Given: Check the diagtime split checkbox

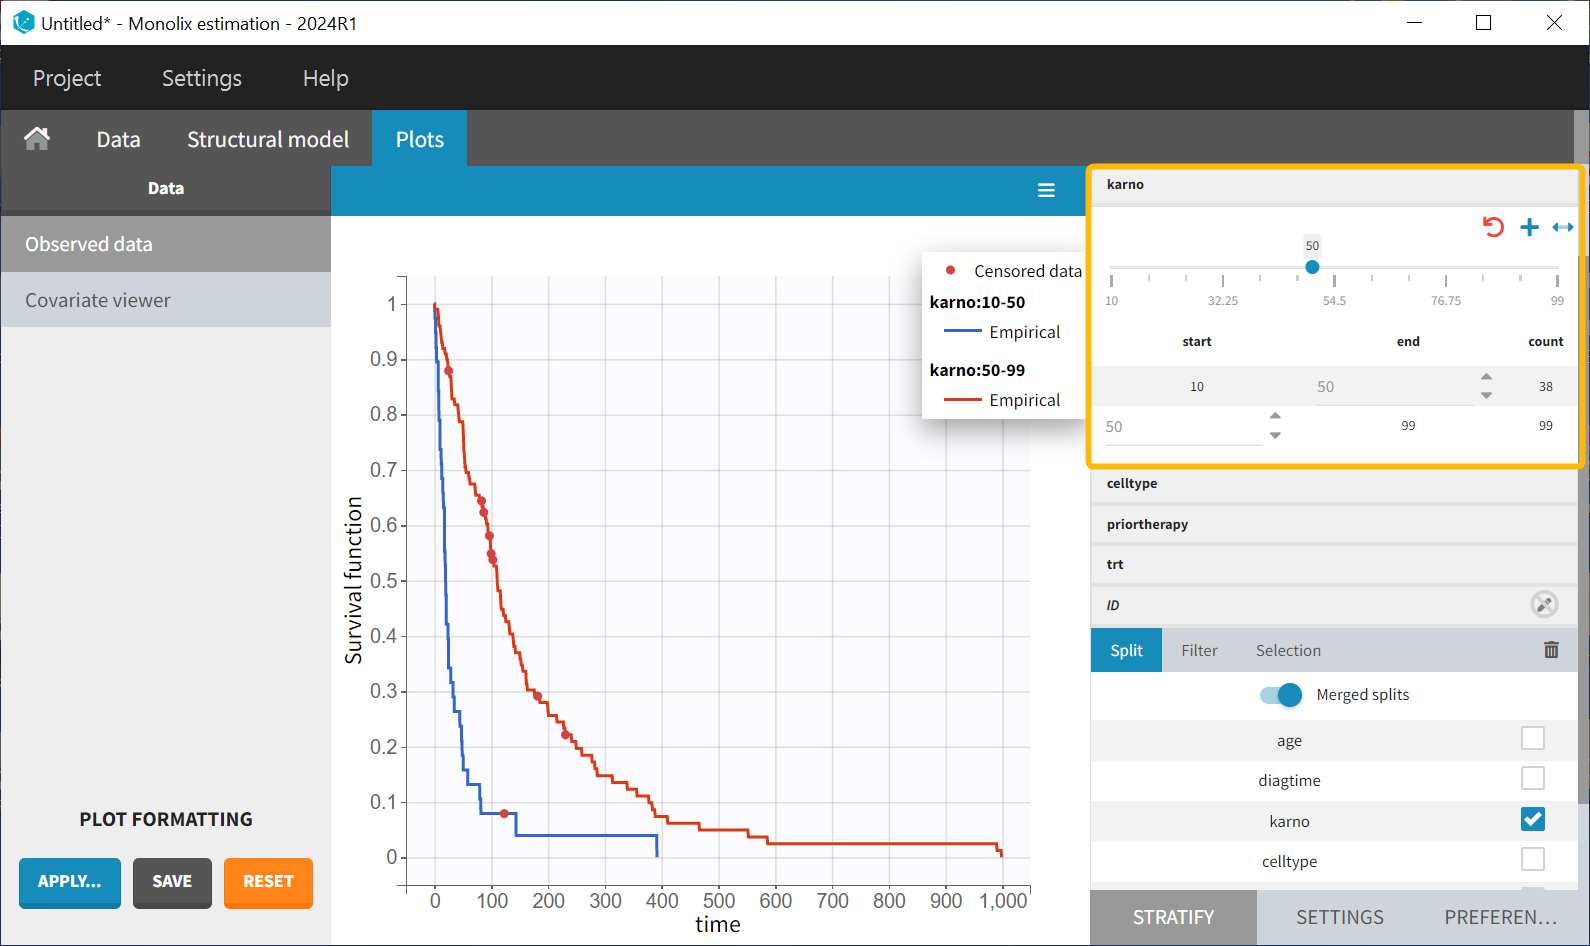Looking at the screenshot, I should click(x=1532, y=778).
